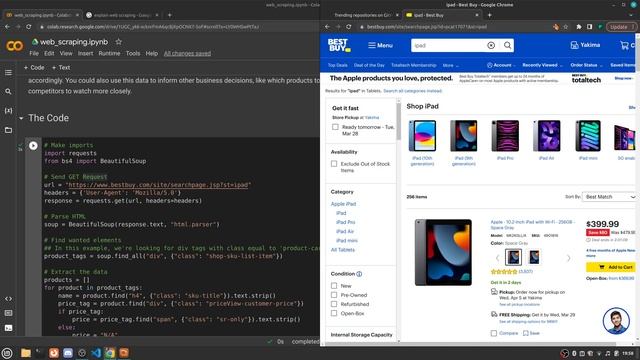Click the Colab CO logo

point(14,46)
